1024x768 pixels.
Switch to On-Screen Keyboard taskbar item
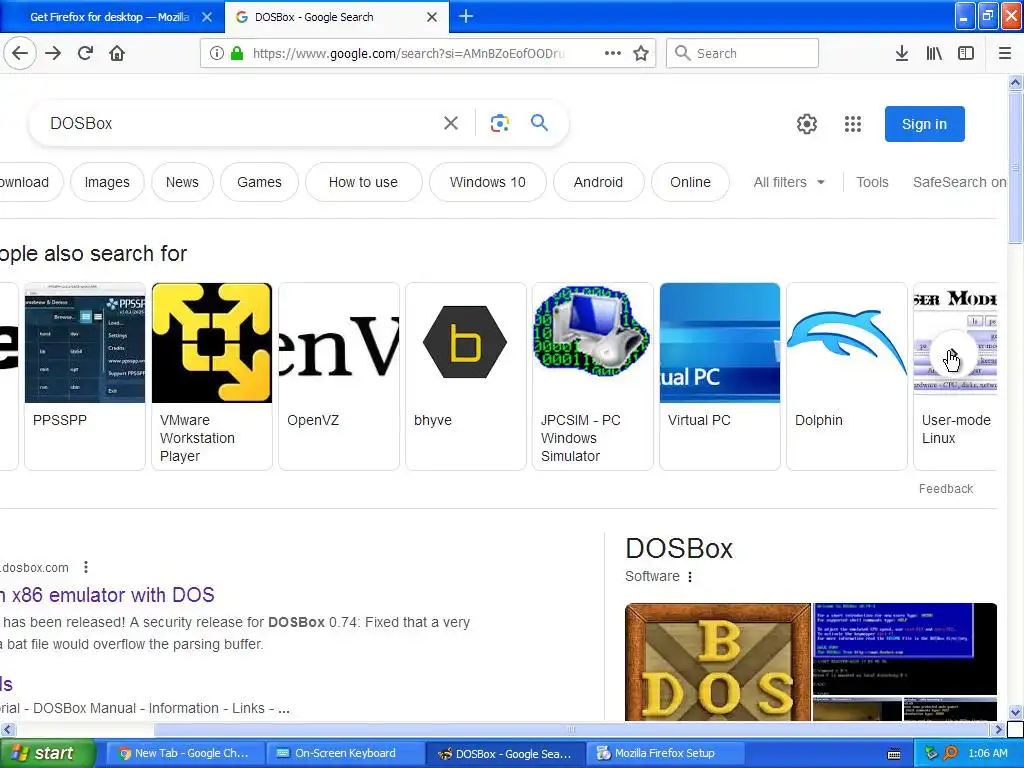point(345,753)
